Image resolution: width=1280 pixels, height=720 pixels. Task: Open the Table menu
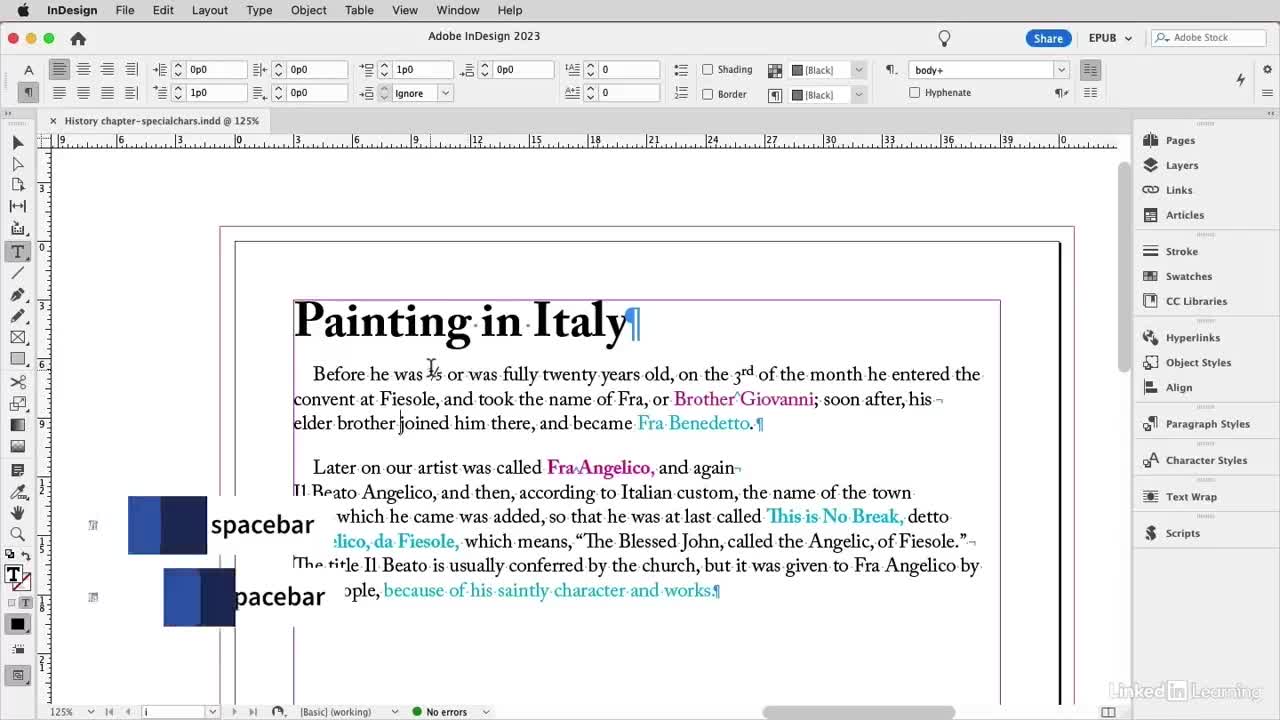pos(359,10)
